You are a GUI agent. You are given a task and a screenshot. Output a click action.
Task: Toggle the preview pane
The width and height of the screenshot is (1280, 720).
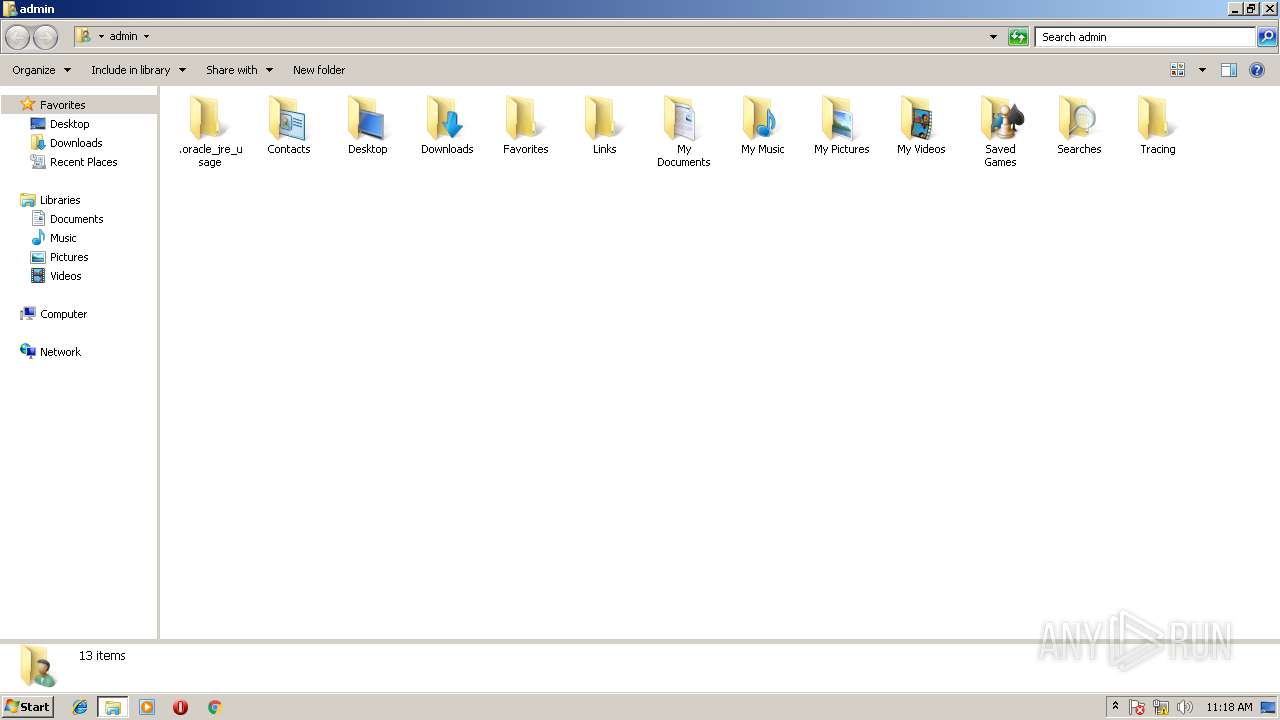coord(1229,70)
